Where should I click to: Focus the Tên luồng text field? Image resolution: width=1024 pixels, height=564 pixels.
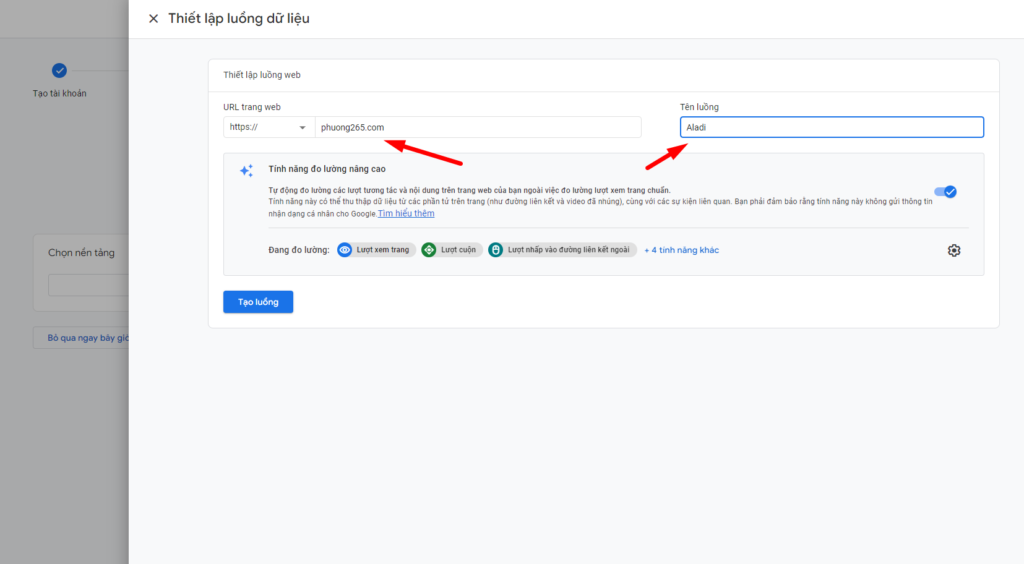click(x=831, y=127)
